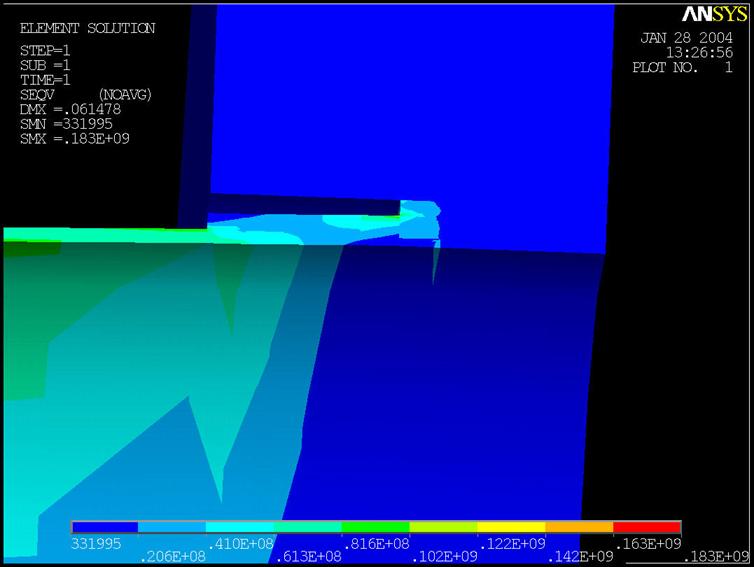Click the dark blue legend swatch

[105, 527]
